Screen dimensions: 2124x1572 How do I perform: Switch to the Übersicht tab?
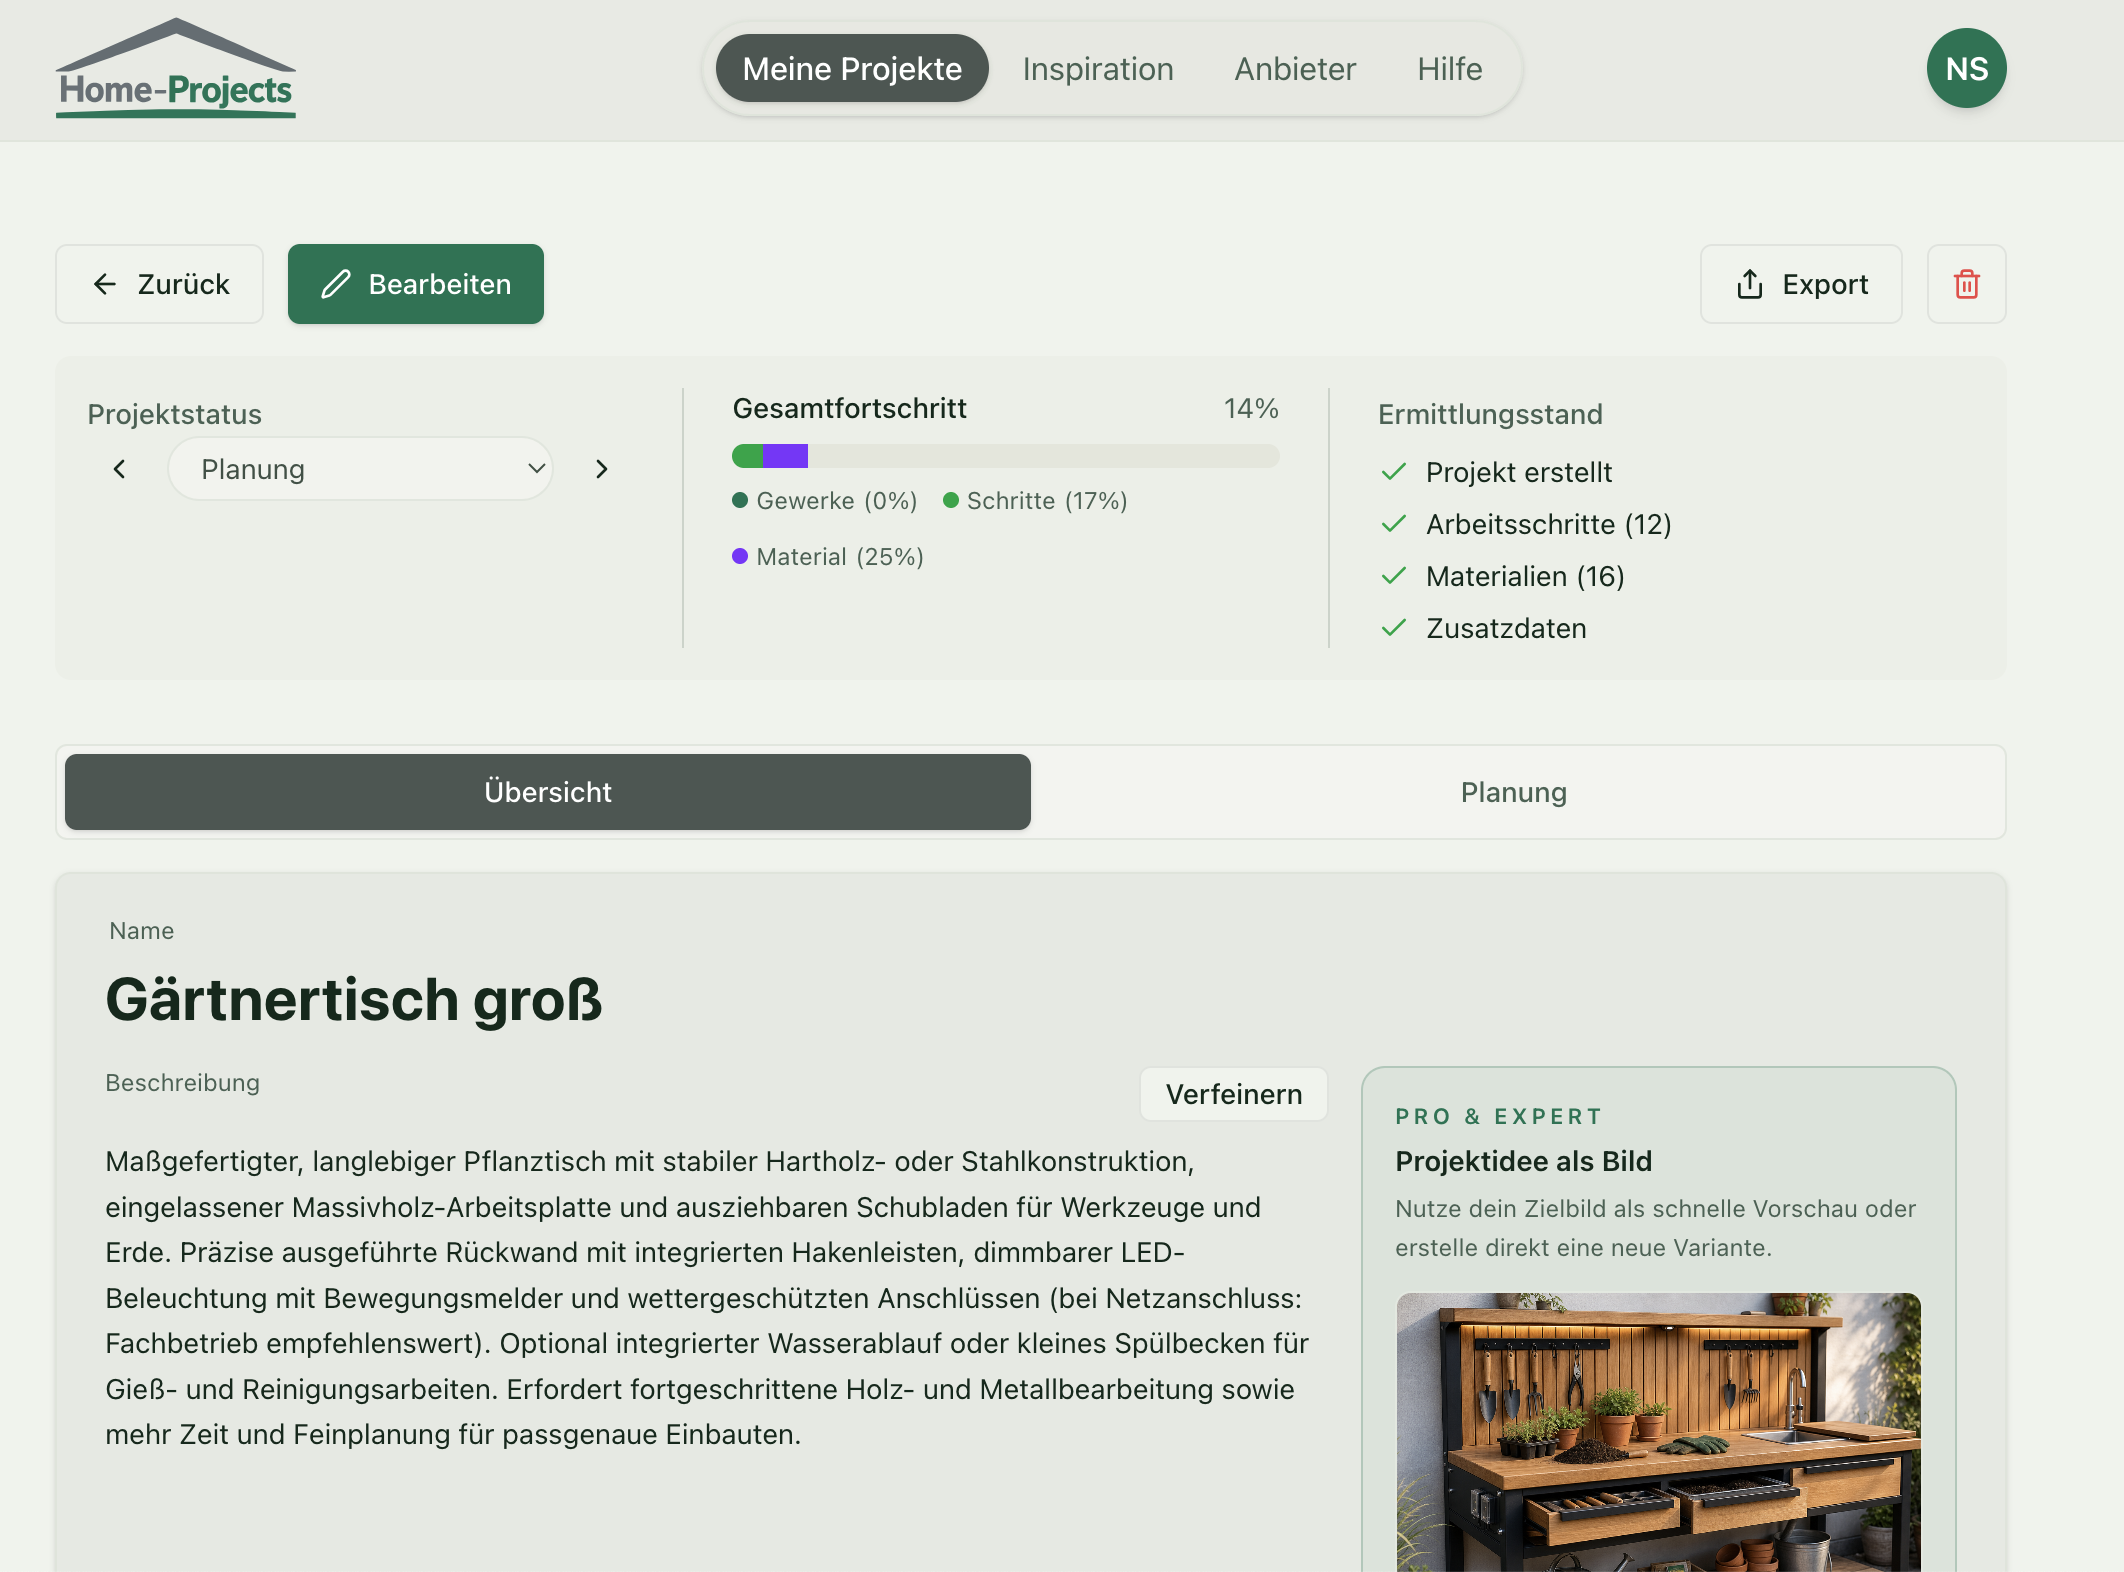(x=548, y=792)
